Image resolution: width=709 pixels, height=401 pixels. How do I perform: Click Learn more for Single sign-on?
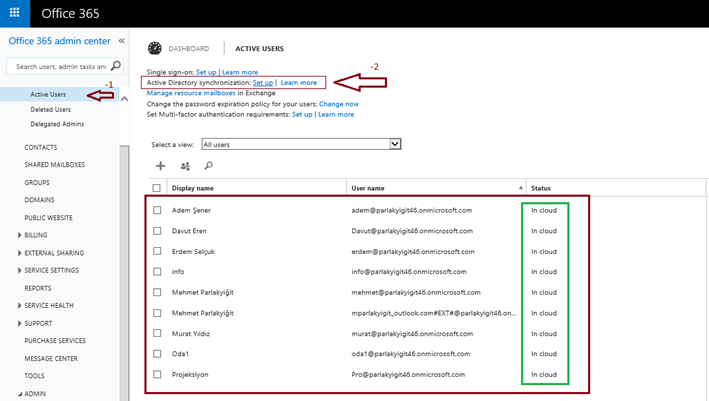(x=240, y=72)
